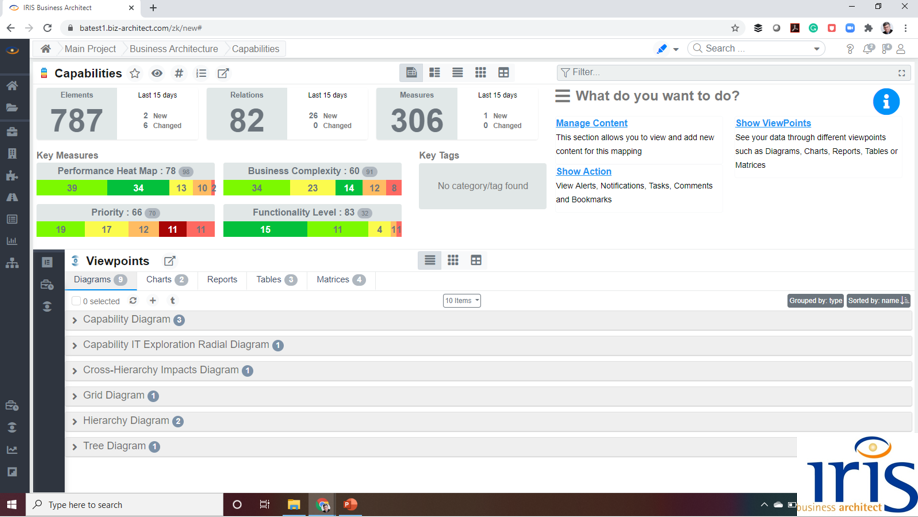Screen dimensions: 918x517
Task: Open the help question mark icon
Action: click(850, 49)
